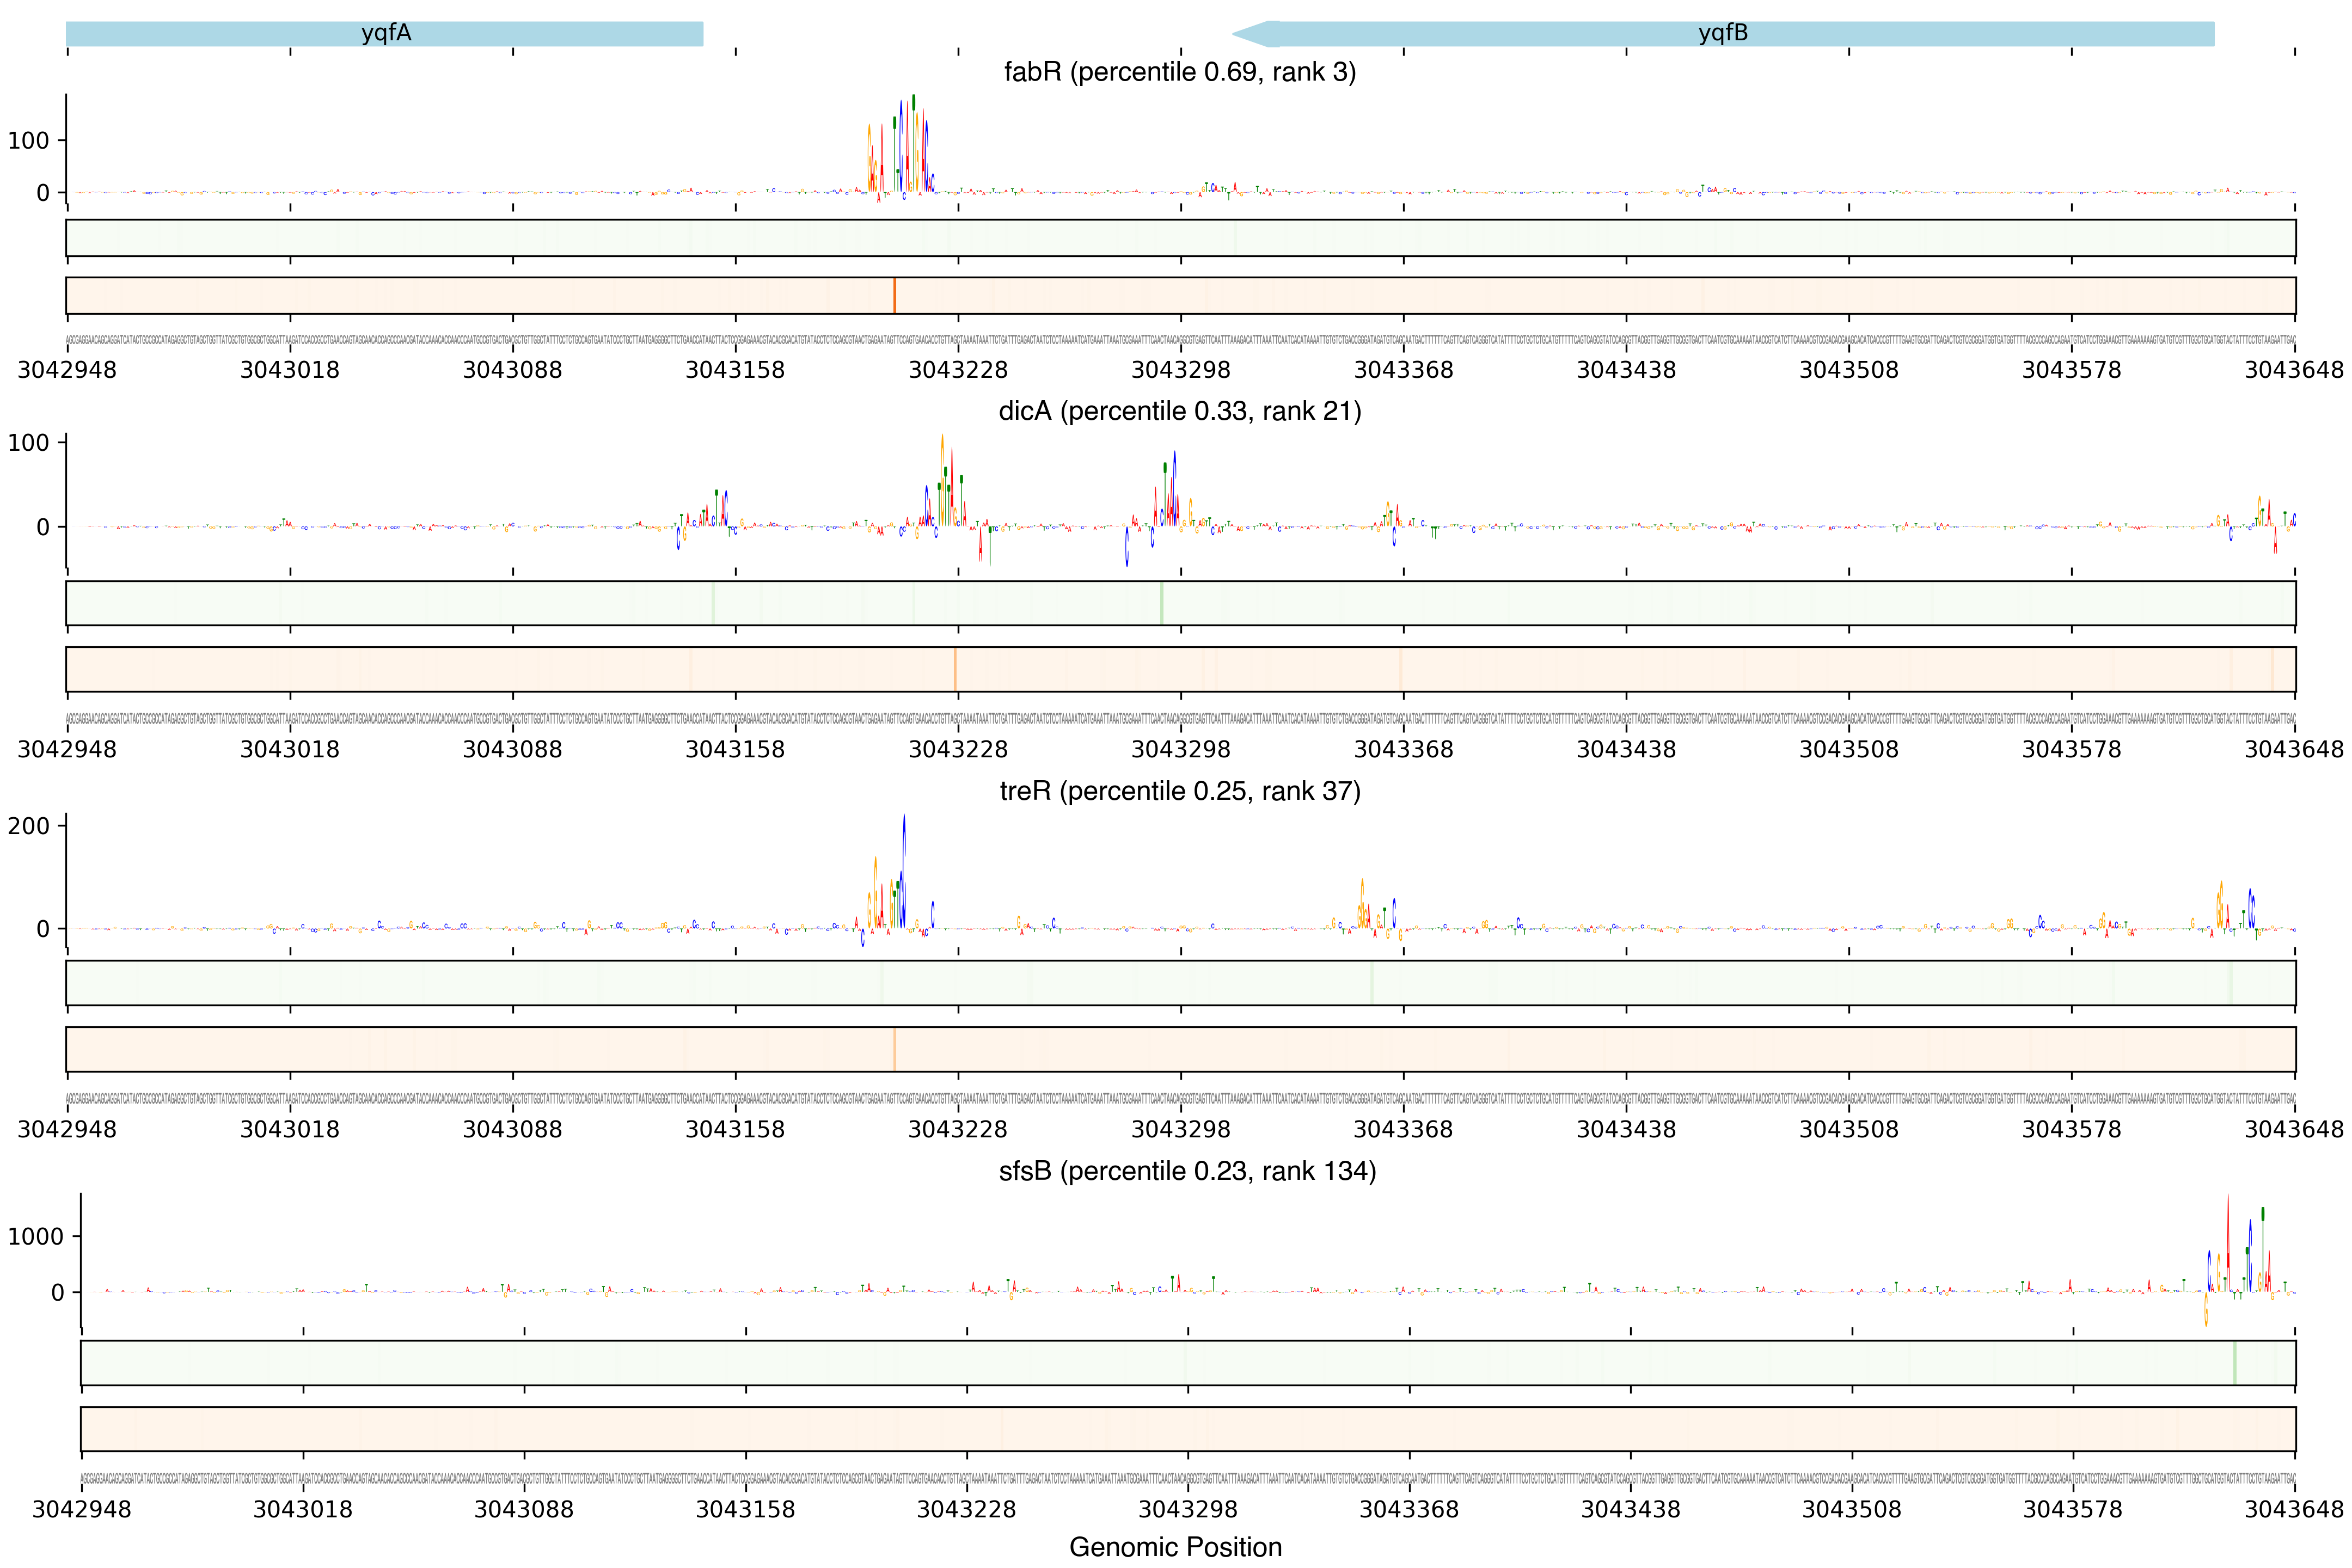2352x1568 pixels.
Task: Click the yqfA gene annotation bar
Action: click(x=385, y=33)
